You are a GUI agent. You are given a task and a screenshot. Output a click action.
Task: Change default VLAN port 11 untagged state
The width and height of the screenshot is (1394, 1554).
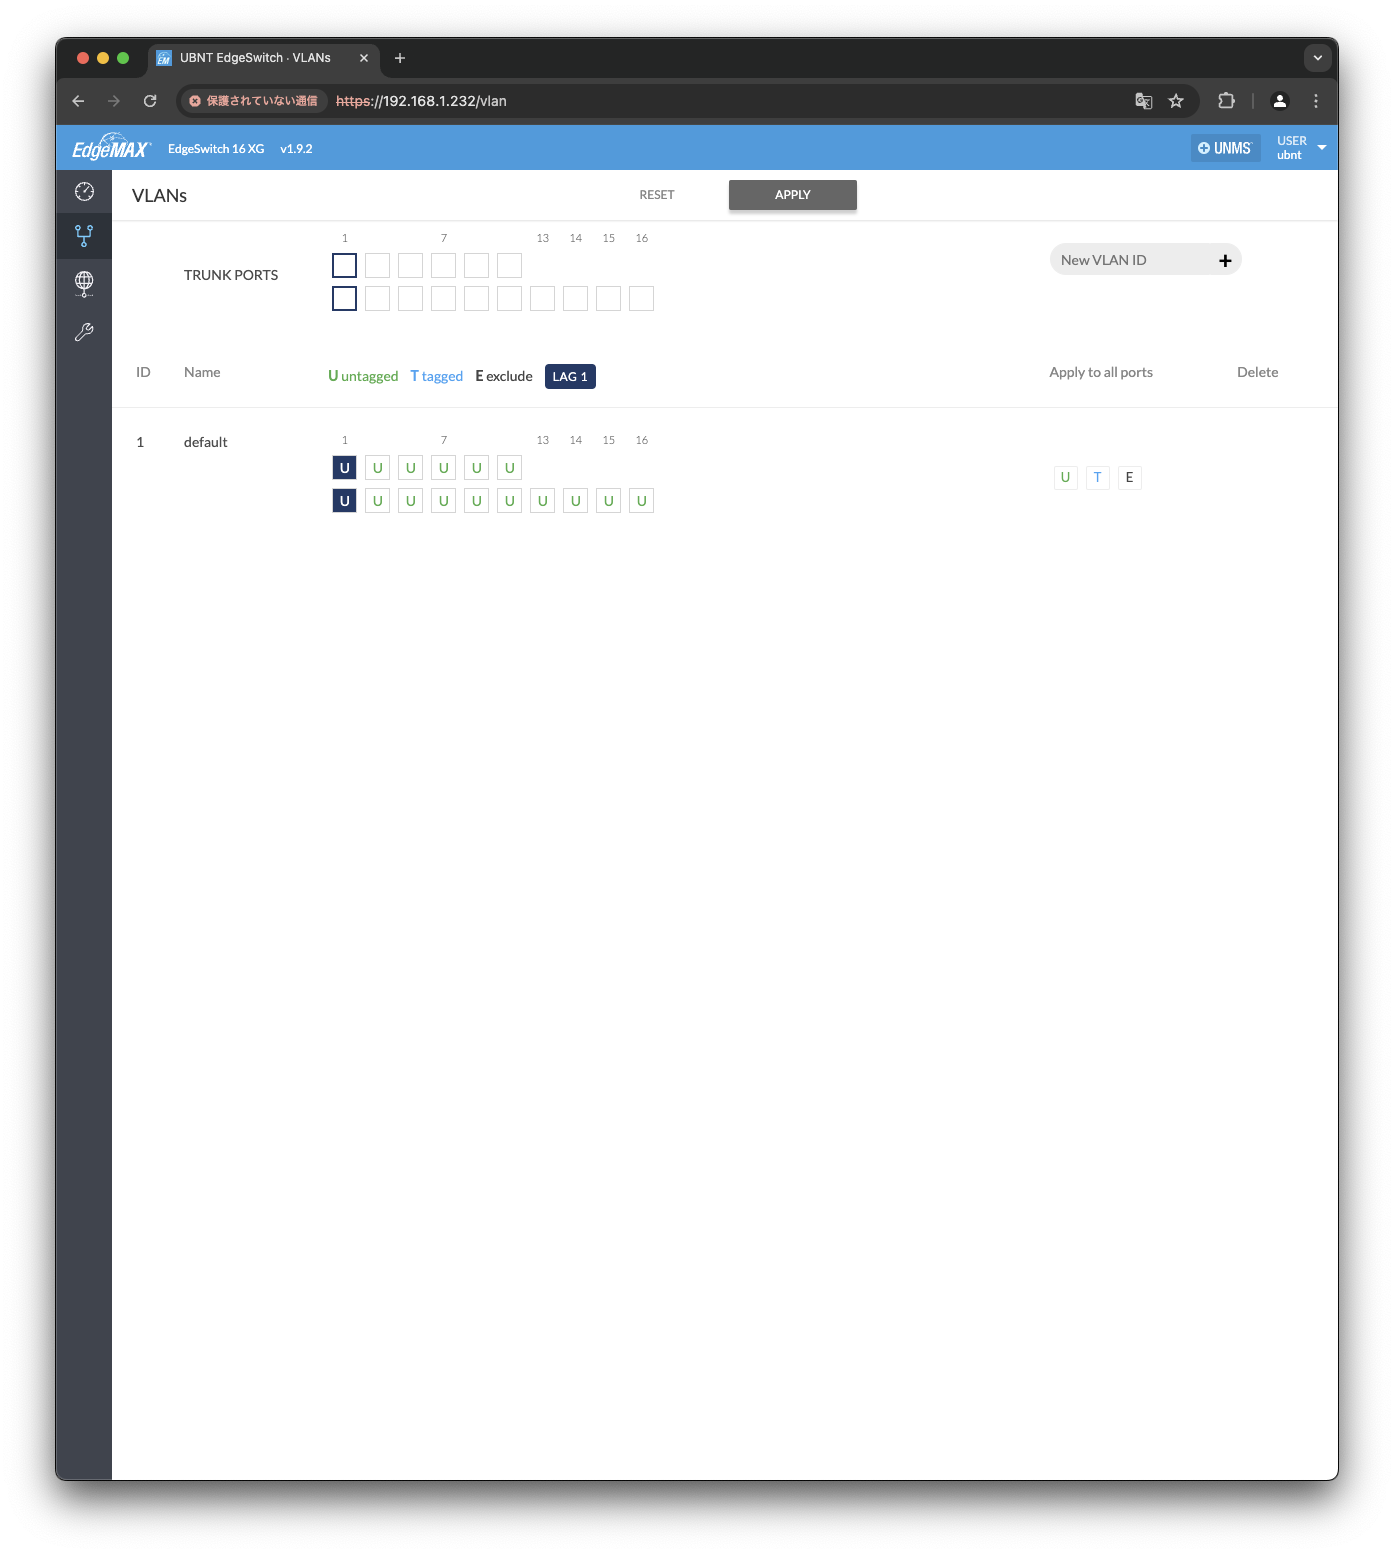(509, 468)
